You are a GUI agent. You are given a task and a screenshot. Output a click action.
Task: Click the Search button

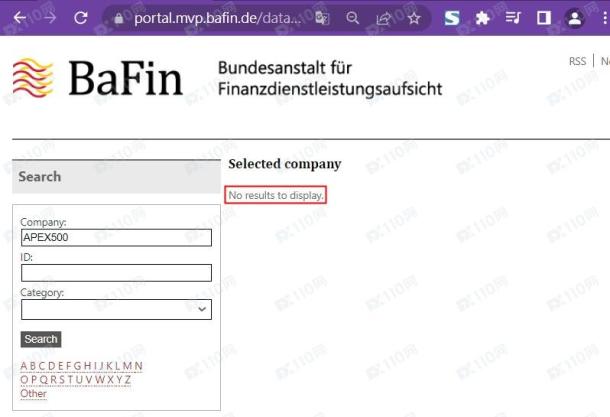pyautogui.click(x=41, y=339)
